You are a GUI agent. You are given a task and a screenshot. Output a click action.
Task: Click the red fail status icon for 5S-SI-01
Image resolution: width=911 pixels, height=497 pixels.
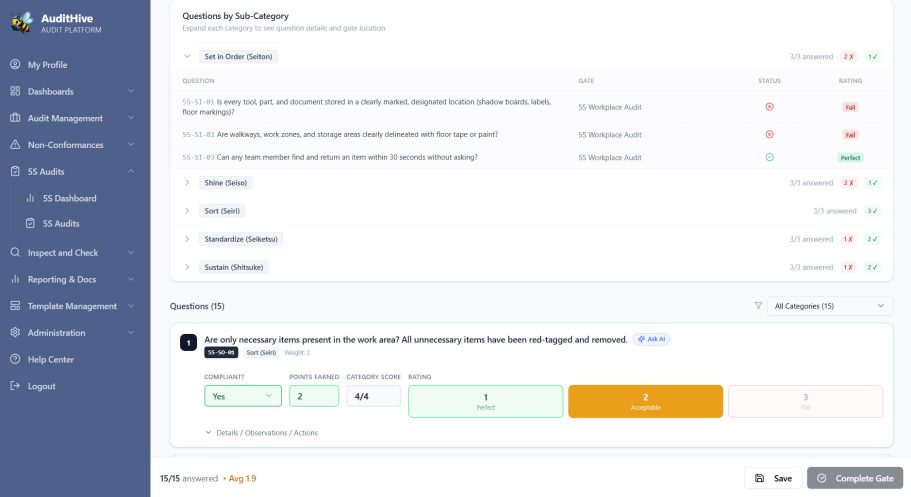point(769,107)
